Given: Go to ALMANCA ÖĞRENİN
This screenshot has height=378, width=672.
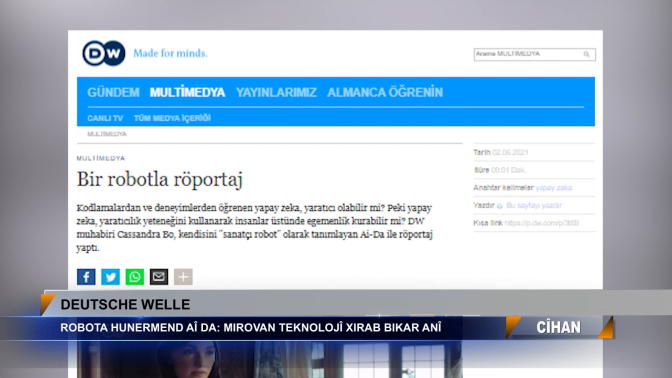Looking at the screenshot, I should point(385,92).
